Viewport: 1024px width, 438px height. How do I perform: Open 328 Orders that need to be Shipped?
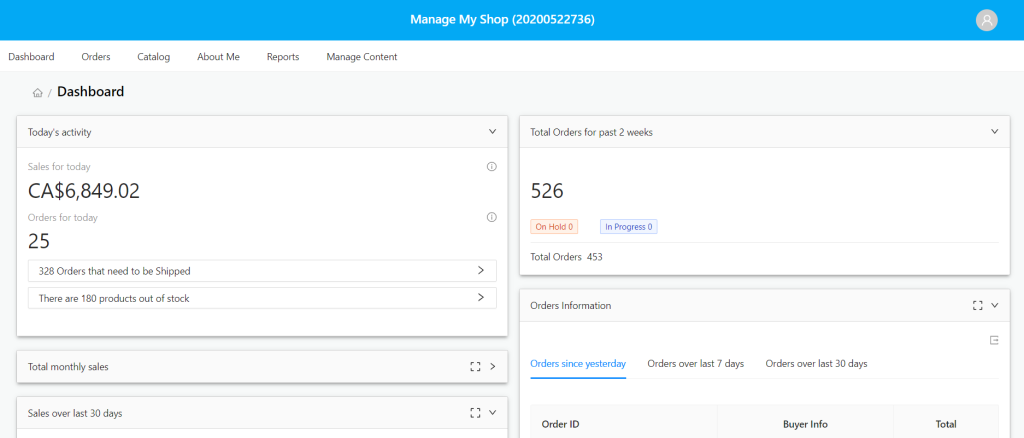[x=263, y=270]
